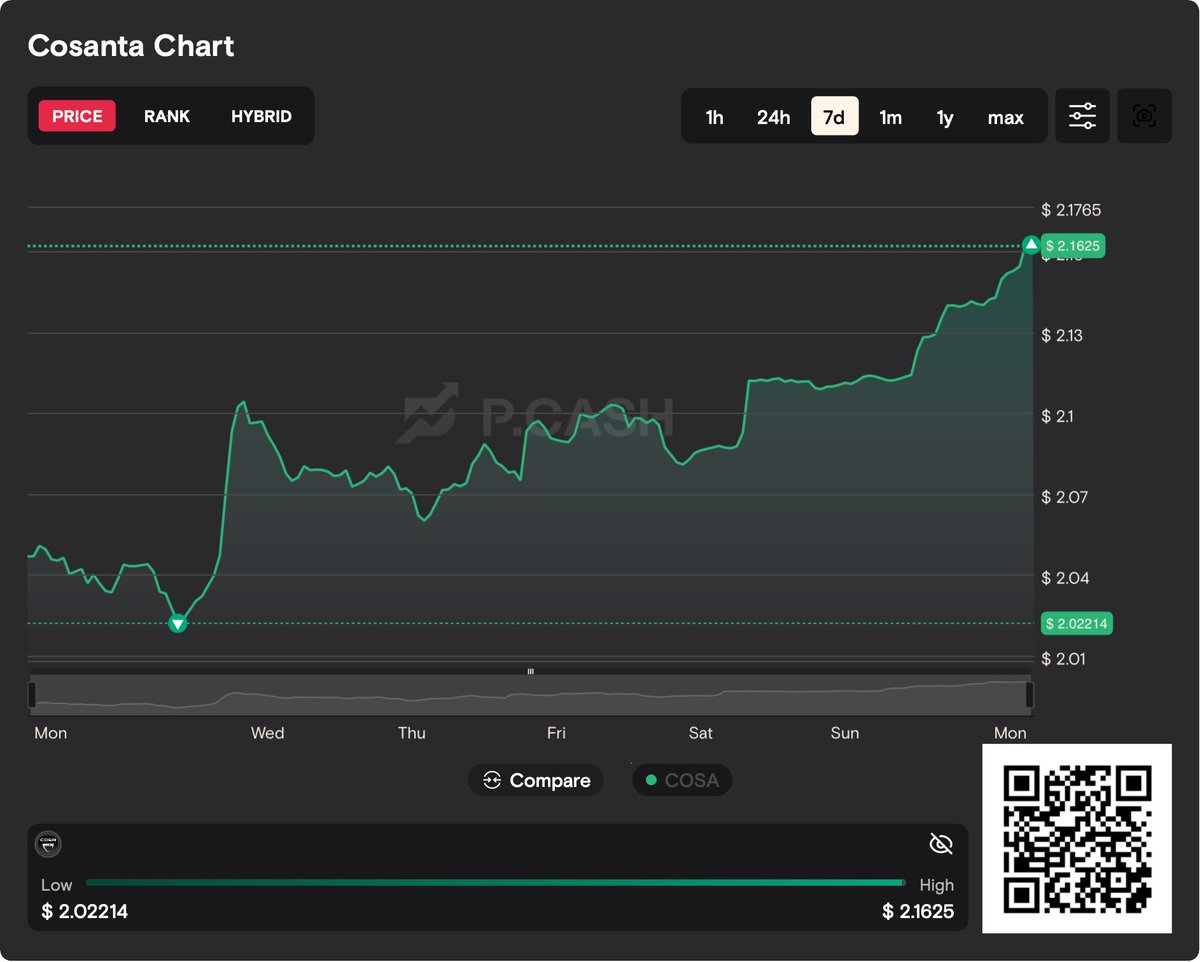Image resolution: width=1200 pixels, height=962 pixels.
Task: Click the Sat date axis label
Action: tap(700, 733)
